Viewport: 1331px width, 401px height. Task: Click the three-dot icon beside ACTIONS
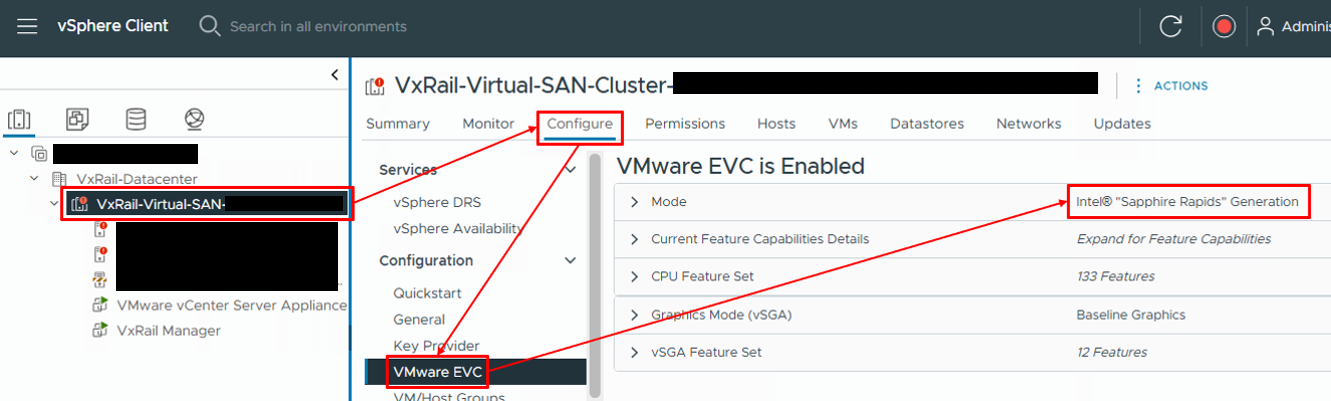(x=1138, y=86)
